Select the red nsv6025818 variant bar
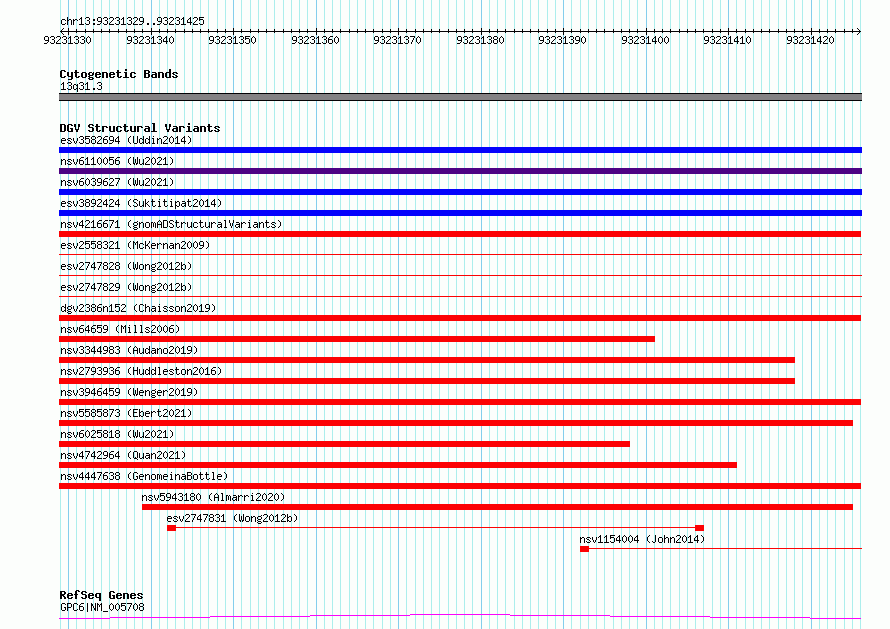890x629 pixels. tap(345, 444)
